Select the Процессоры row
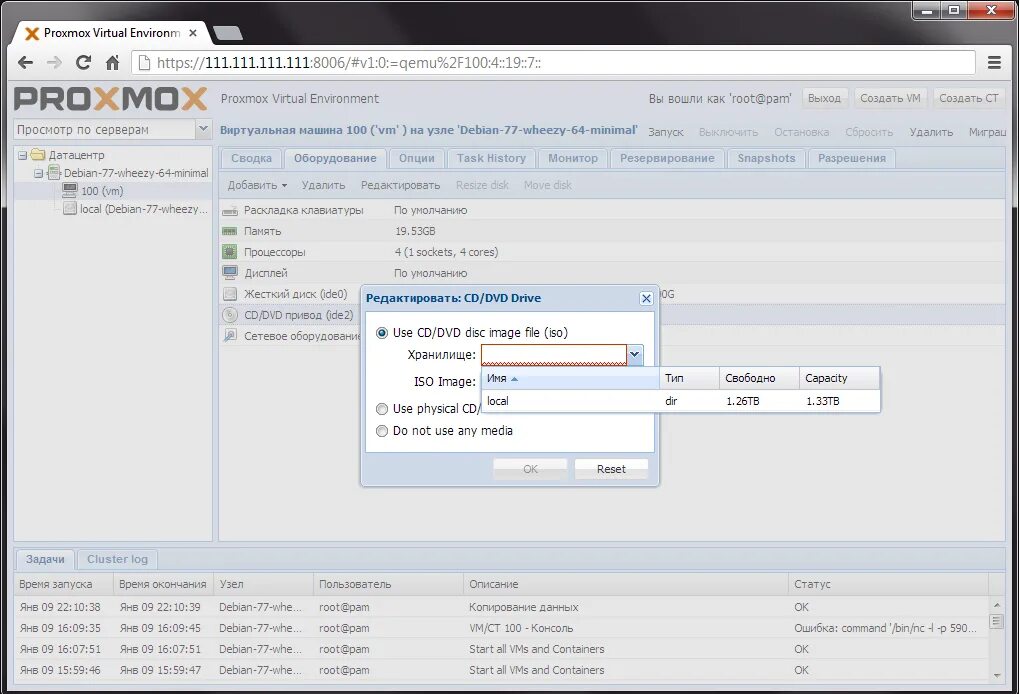This screenshot has height=694, width=1020. (611, 252)
